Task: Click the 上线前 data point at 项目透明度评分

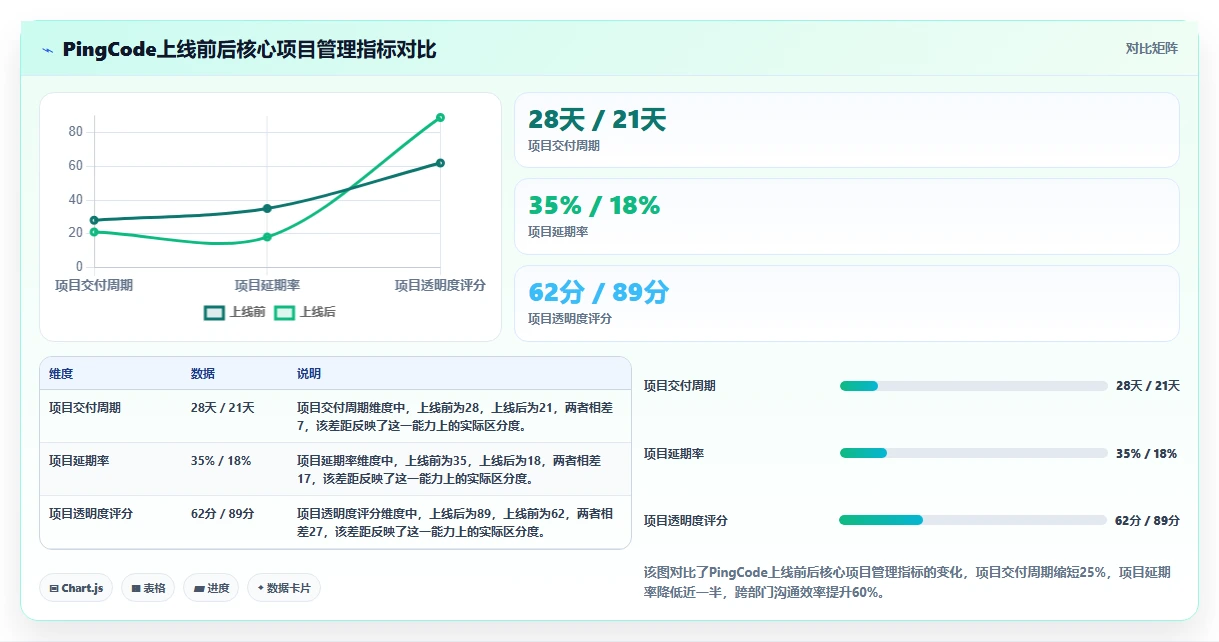Action: pyautogui.click(x=440, y=163)
